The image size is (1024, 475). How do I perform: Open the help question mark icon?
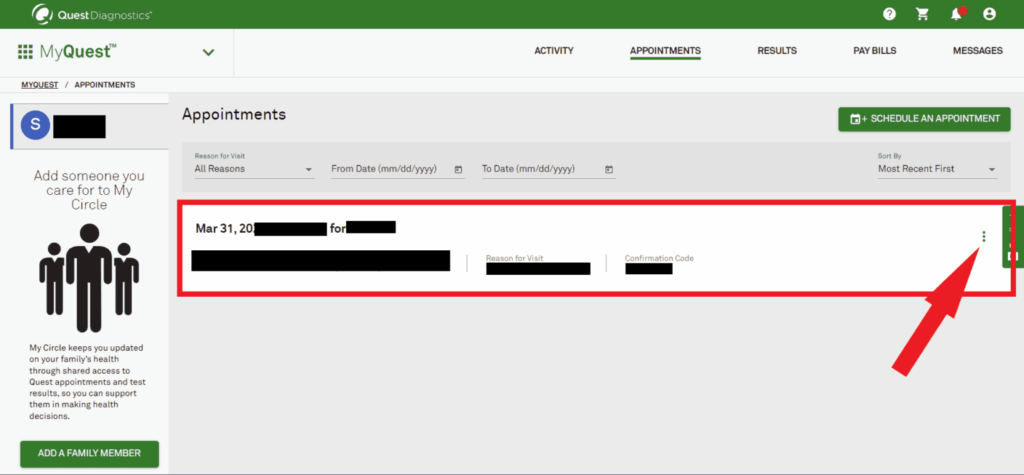coord(889,14)
